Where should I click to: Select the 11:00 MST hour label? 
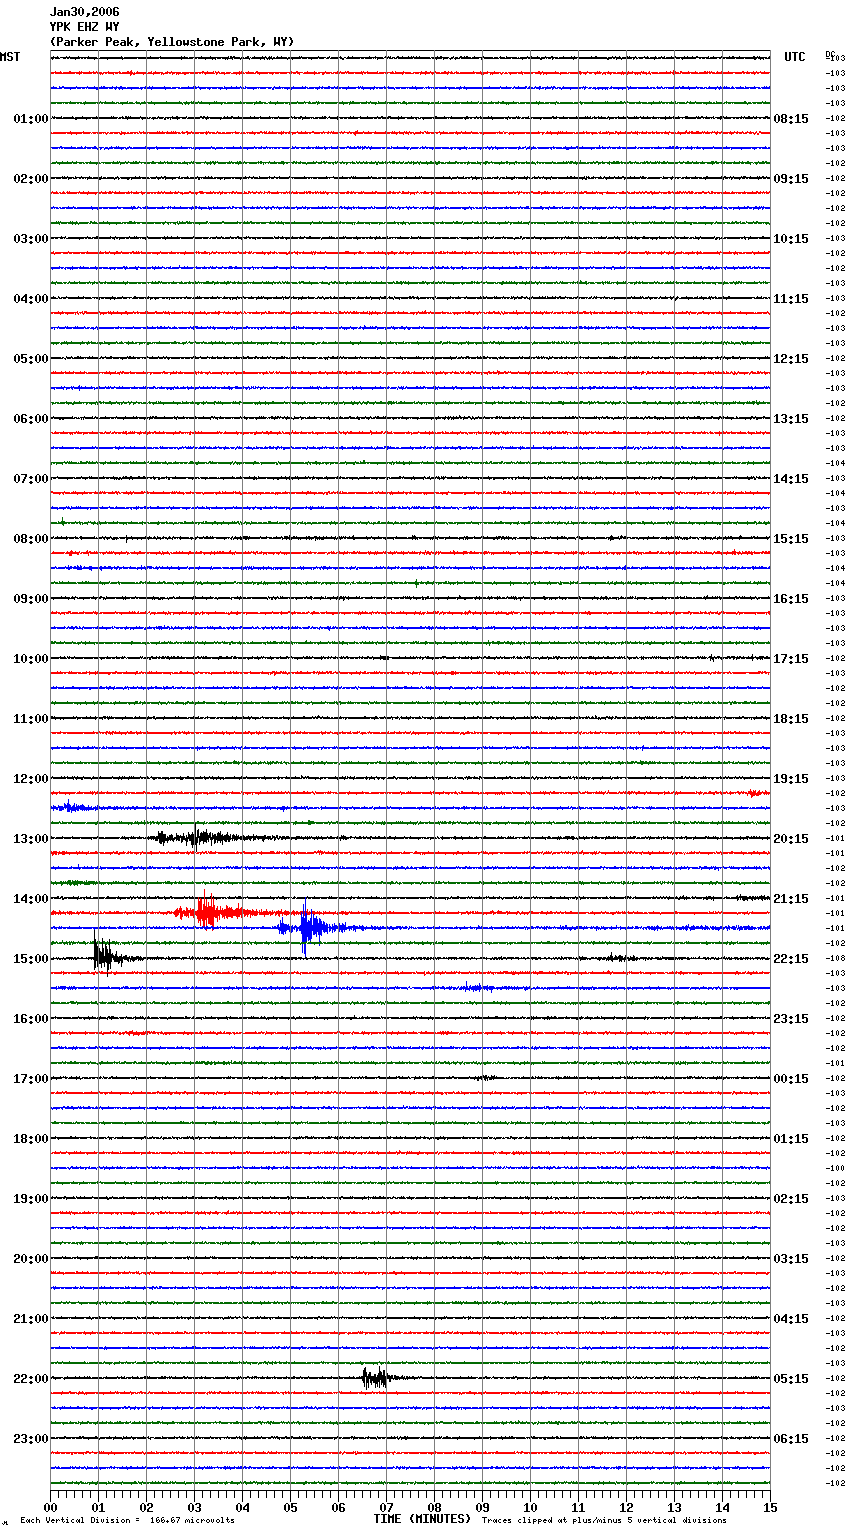pos(31,719)
